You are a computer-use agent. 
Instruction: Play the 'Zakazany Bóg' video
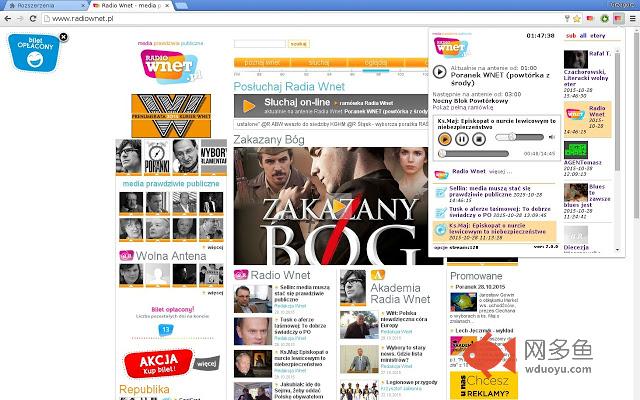point(338,207)
